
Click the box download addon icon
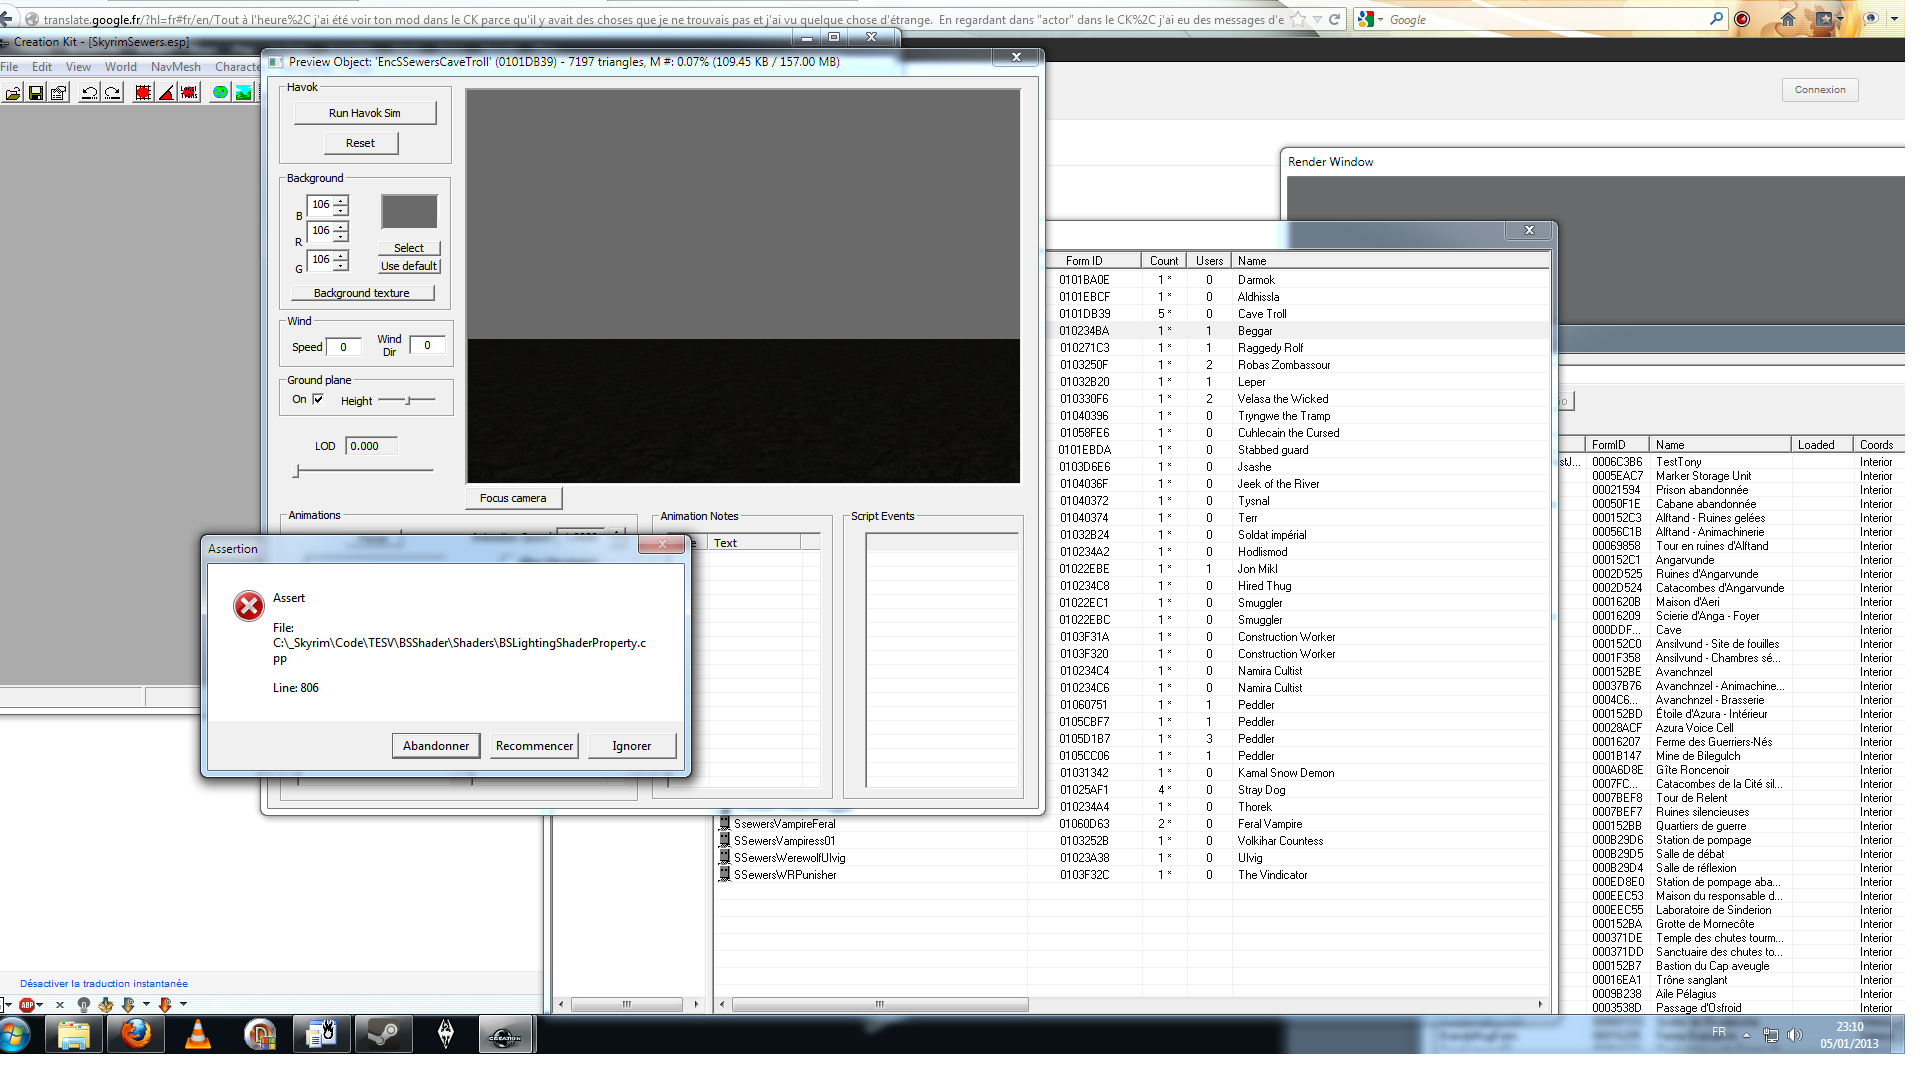coord(106,1005)
